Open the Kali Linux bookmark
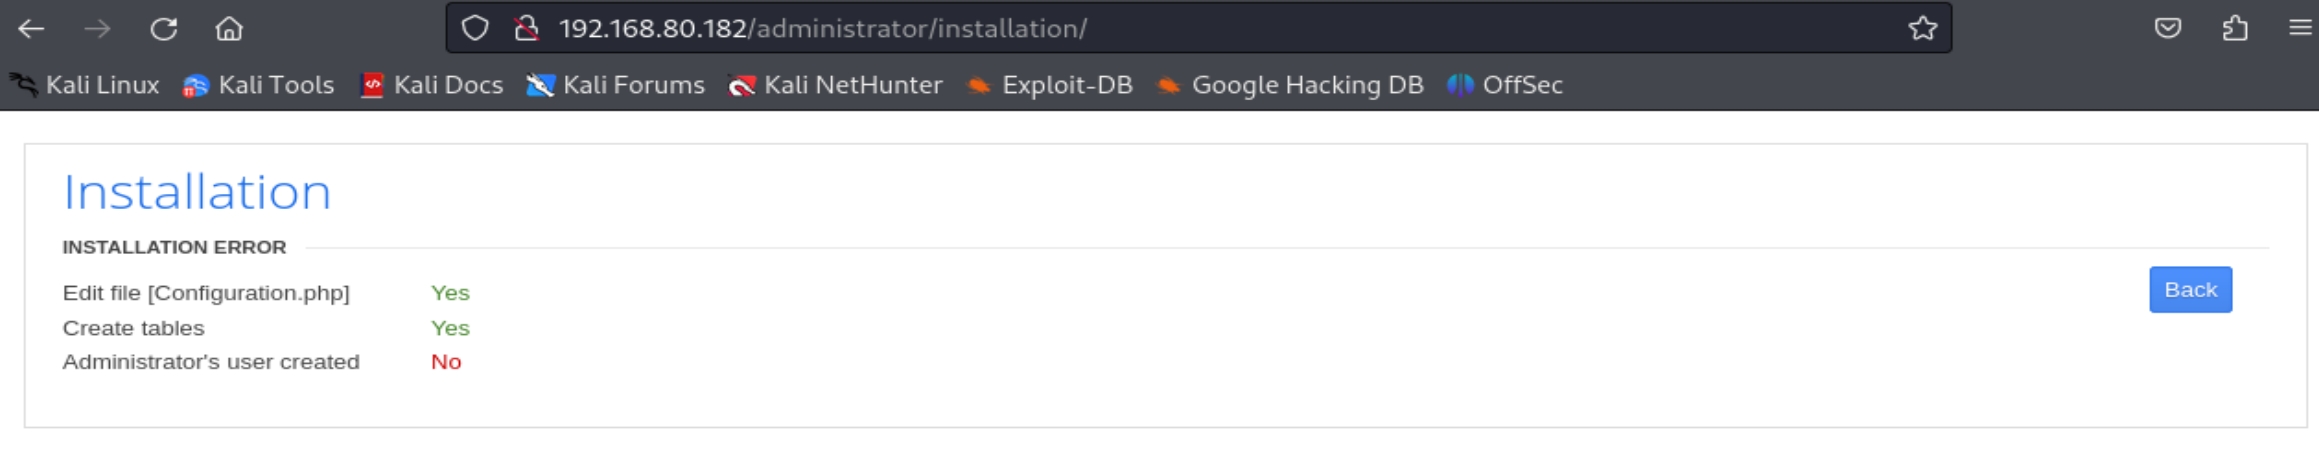The width and height of the screenshot is (2319, 463). coord(86,86)
